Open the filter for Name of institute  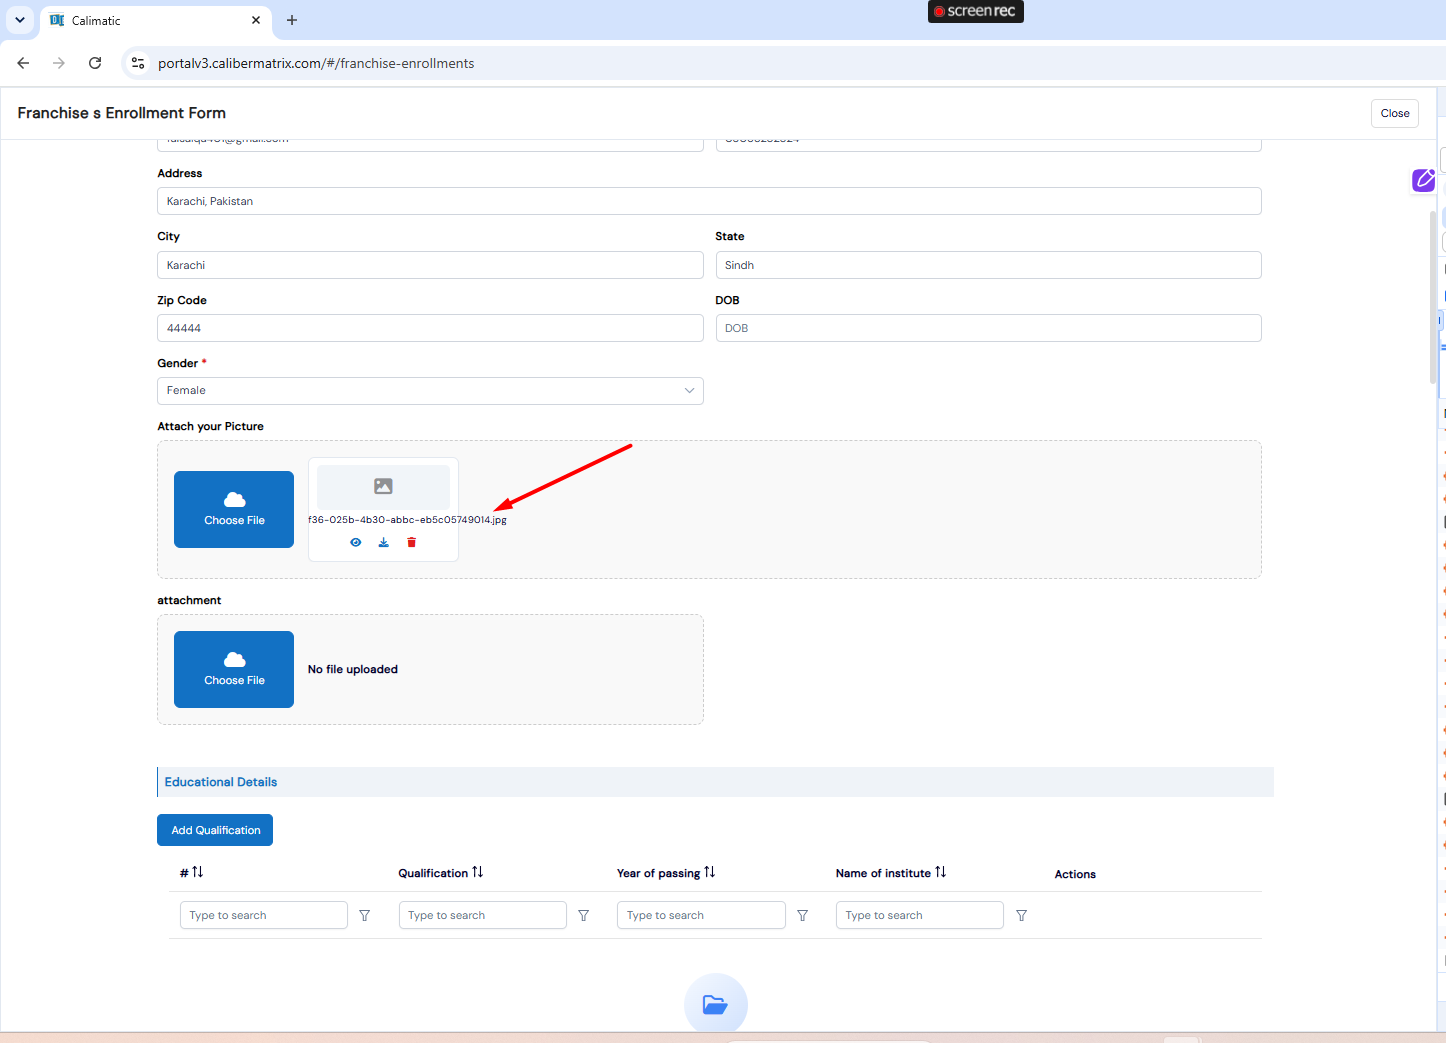click(x=1022, y=915)
